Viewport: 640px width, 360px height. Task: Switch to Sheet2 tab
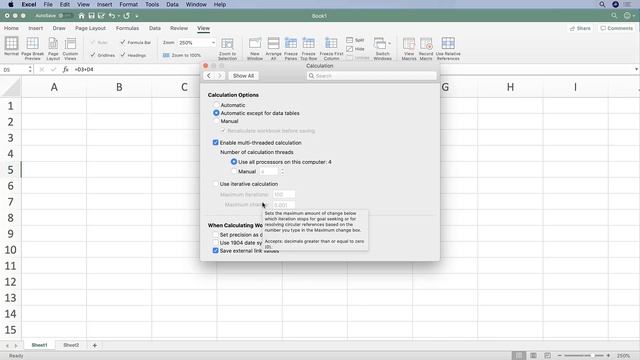(x=71, y=345)
